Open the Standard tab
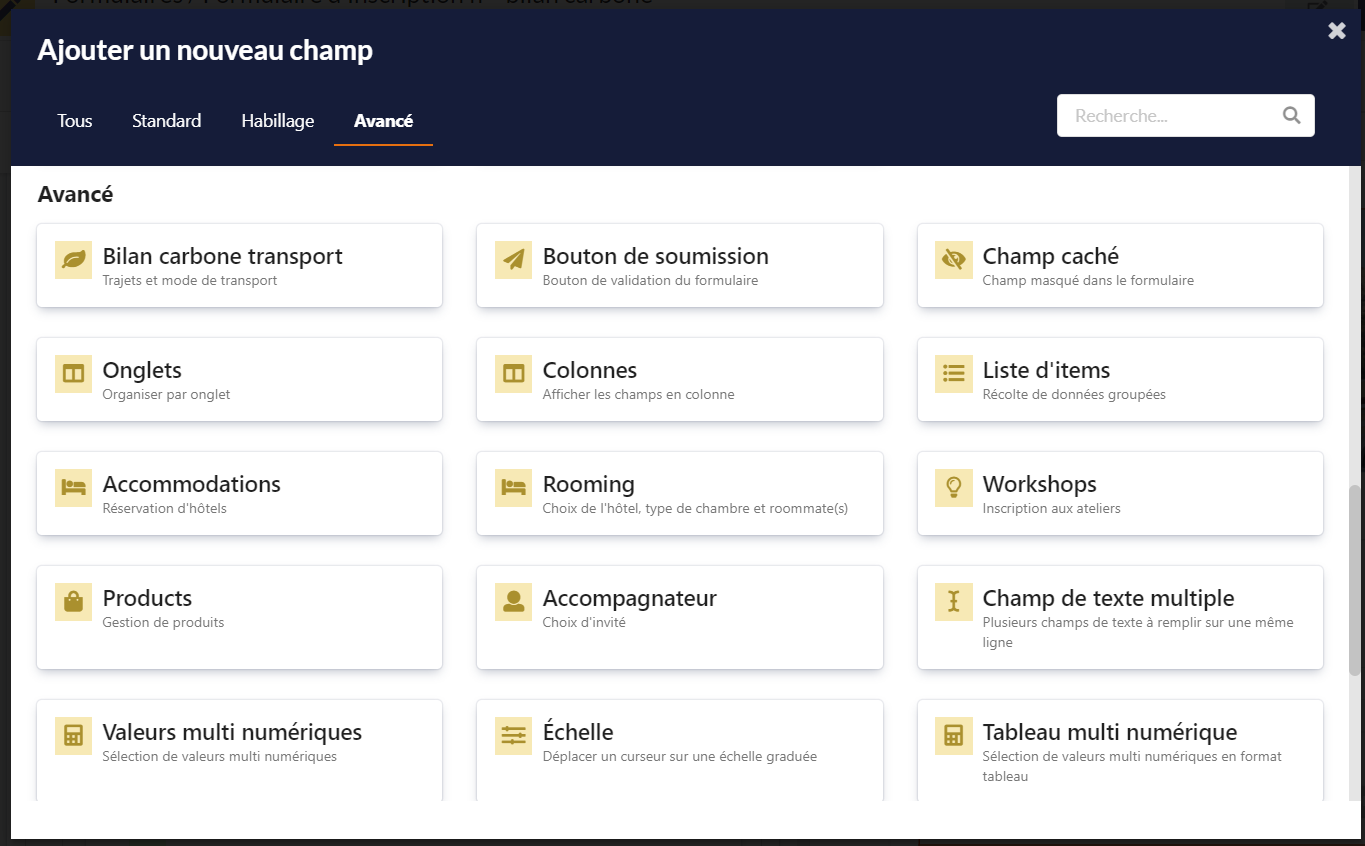1365x846 pixels. point(166,121)
